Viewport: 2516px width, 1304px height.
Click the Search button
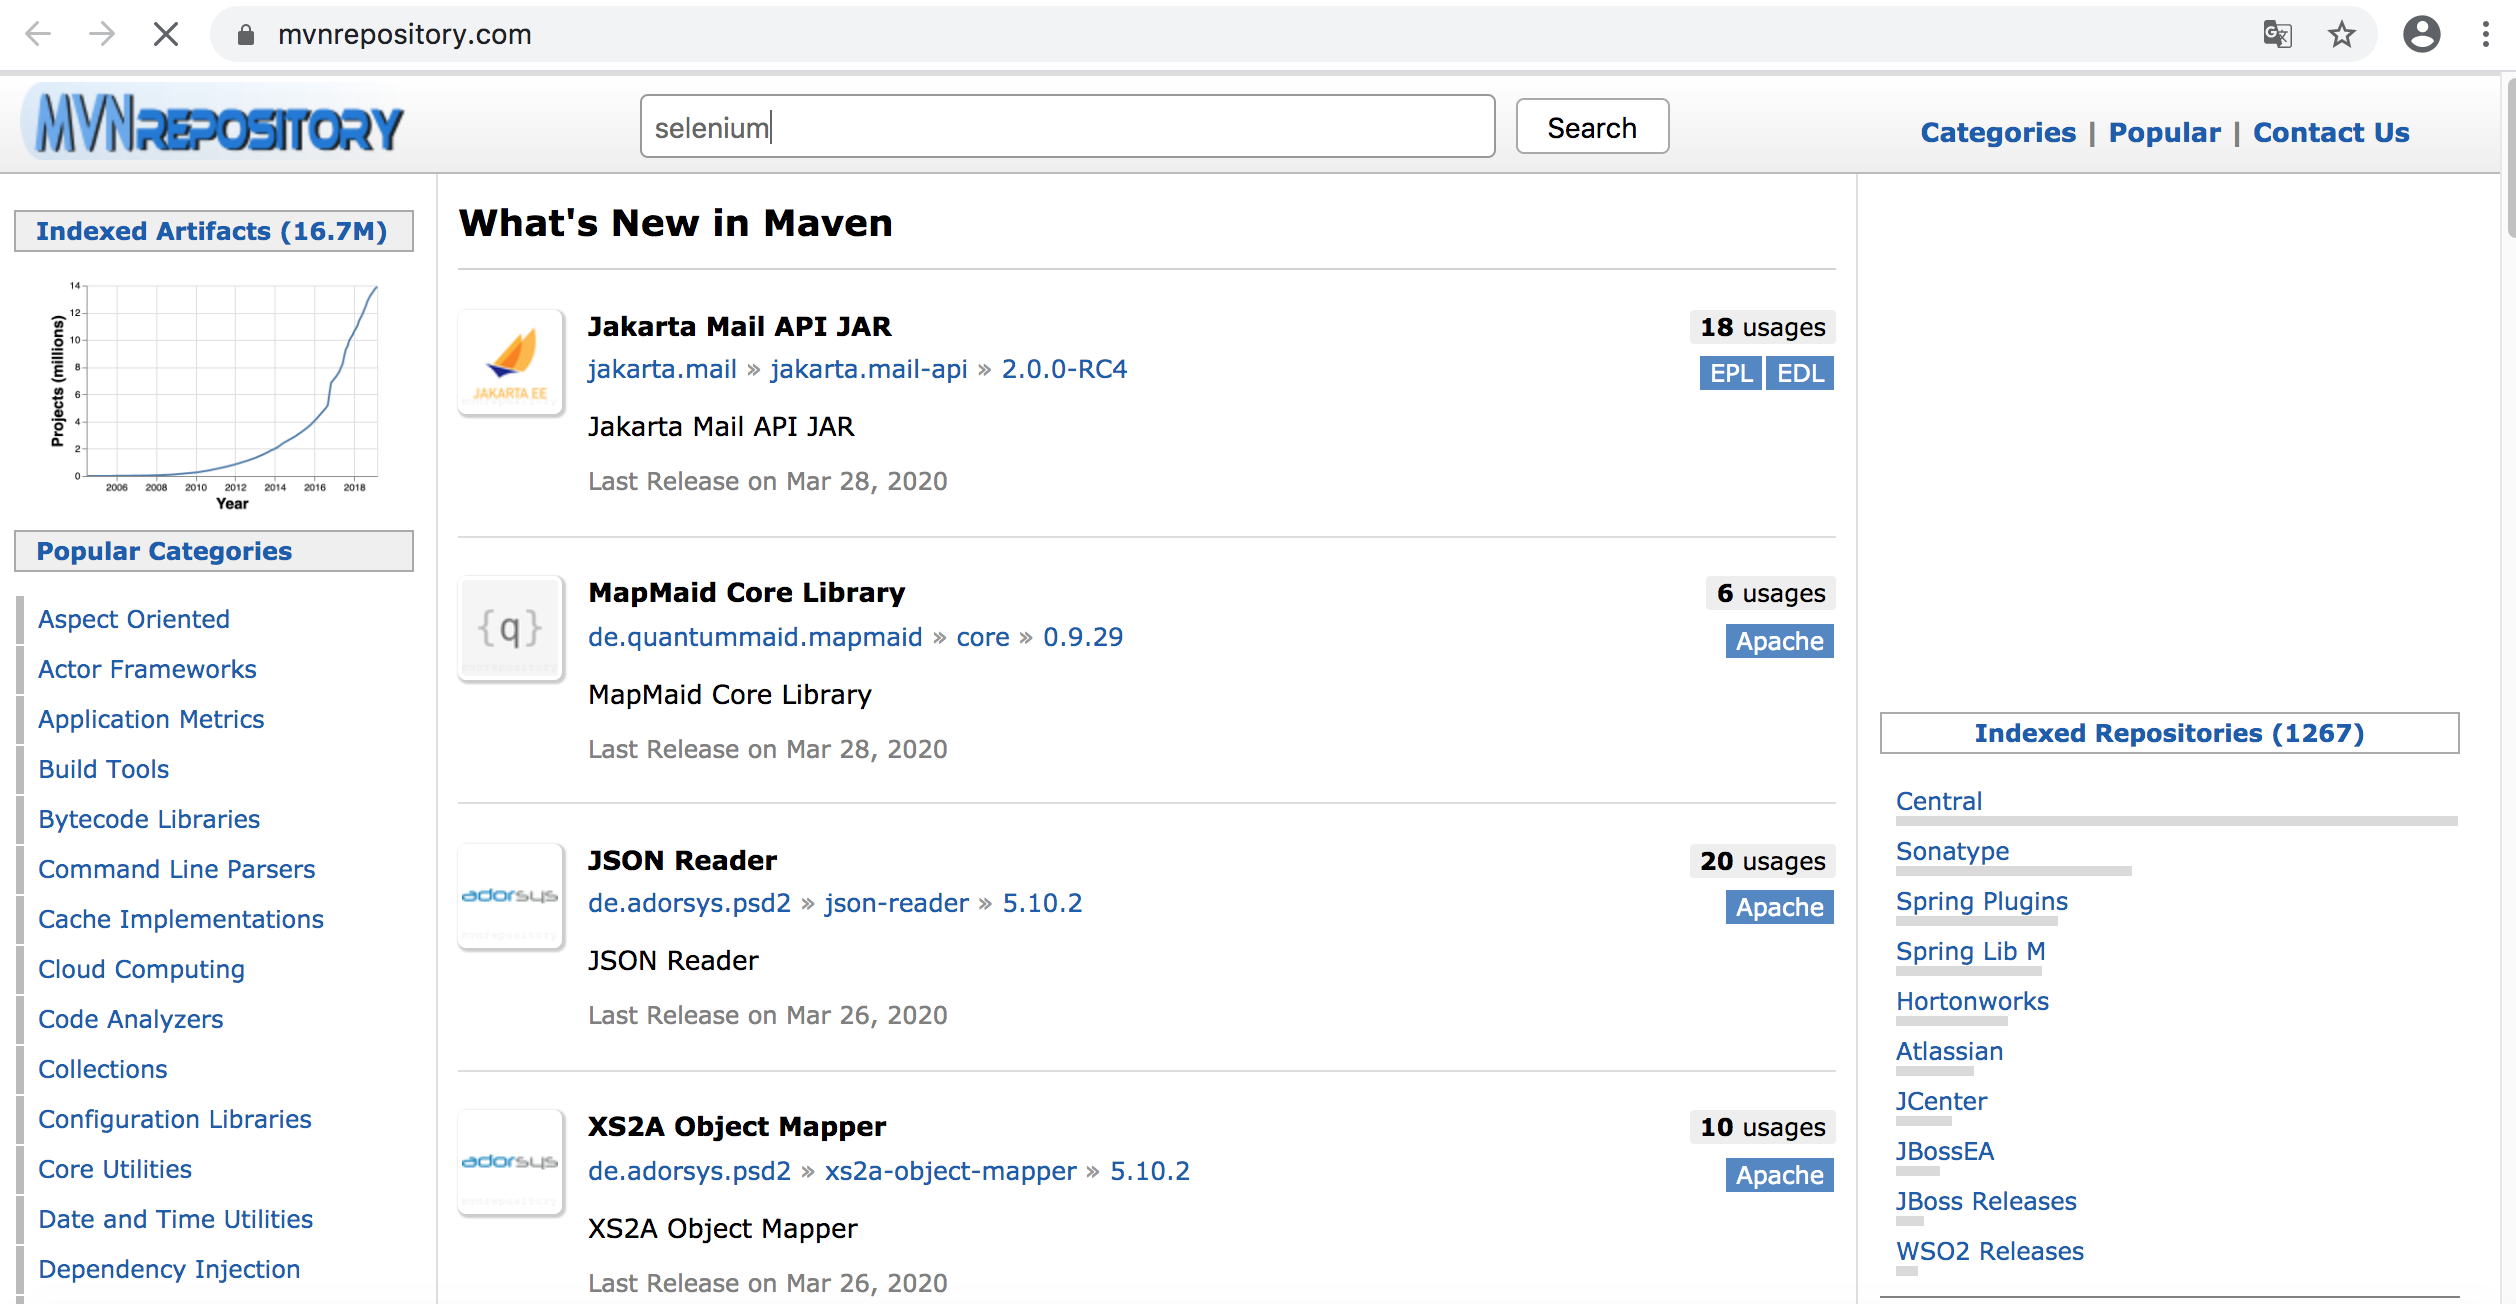(x=1592, y=127)
